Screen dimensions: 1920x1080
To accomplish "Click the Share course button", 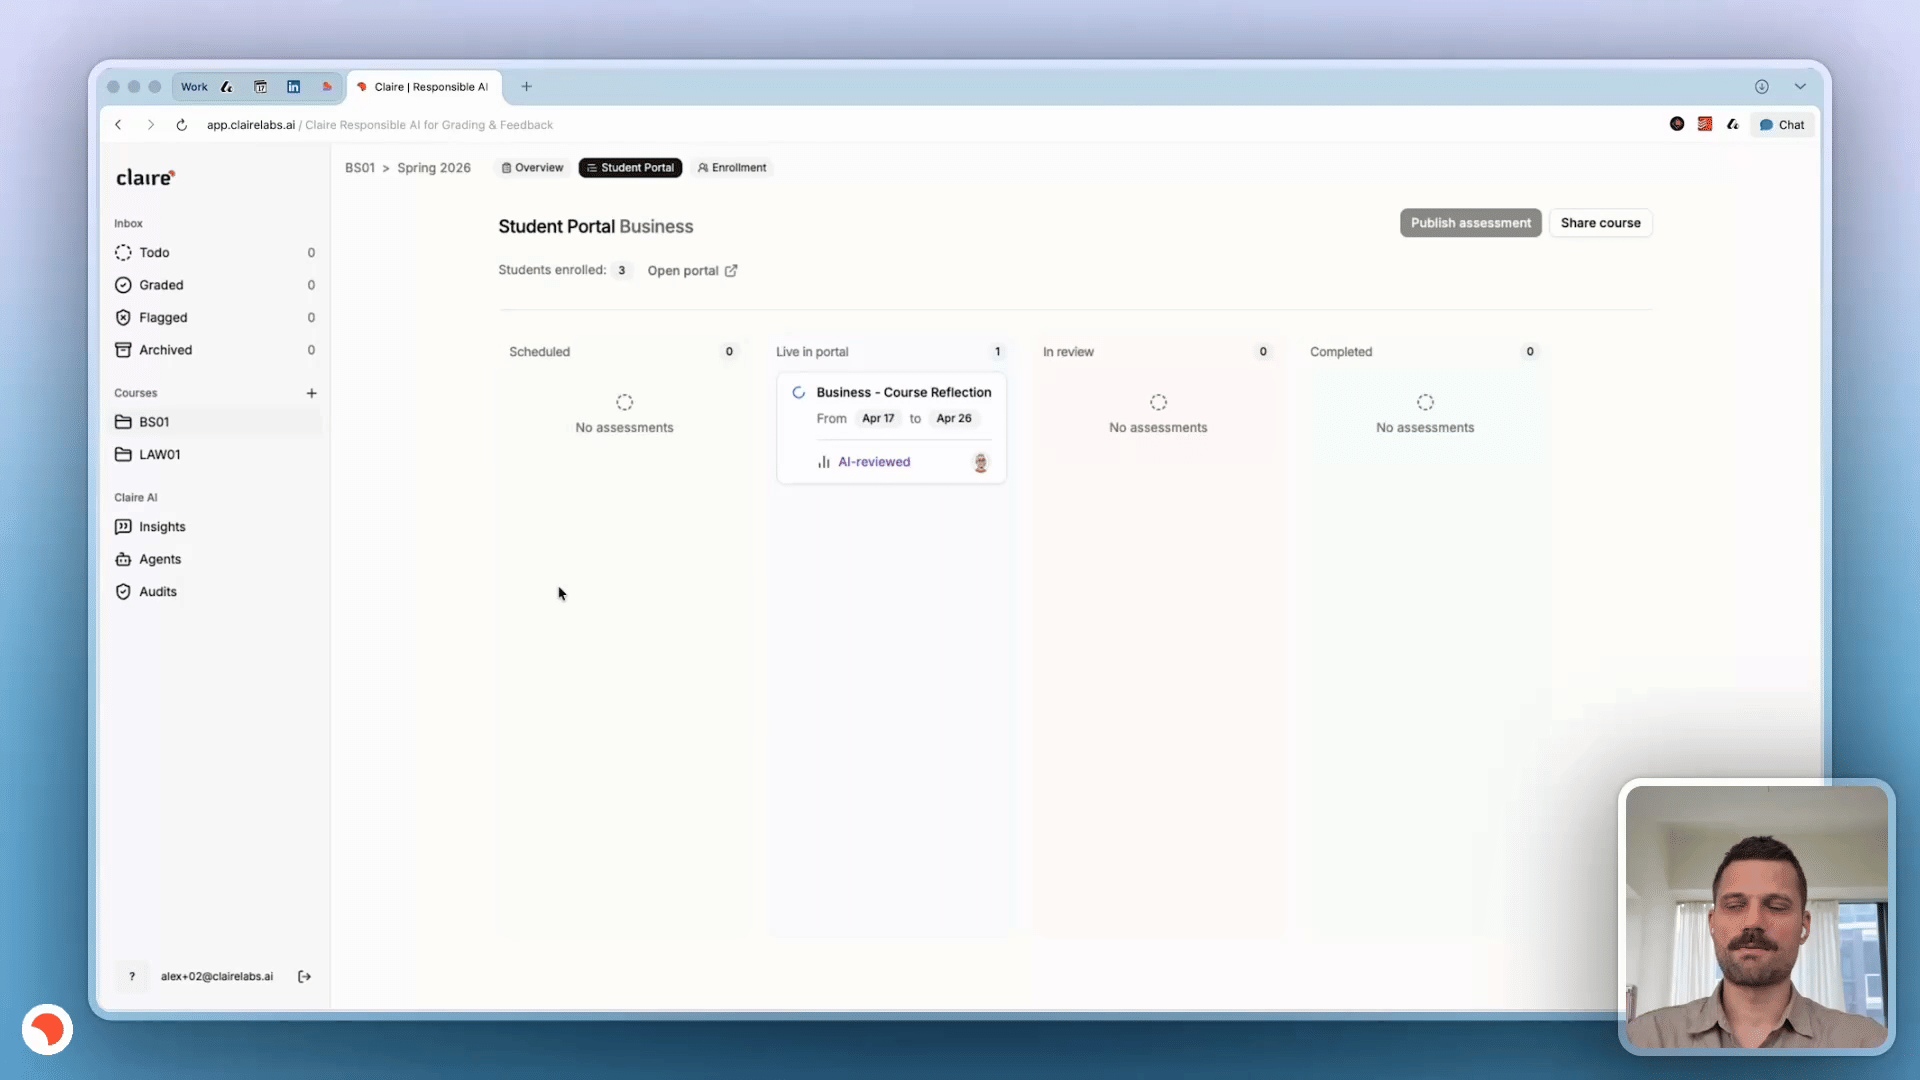I will click(1599, 223).
